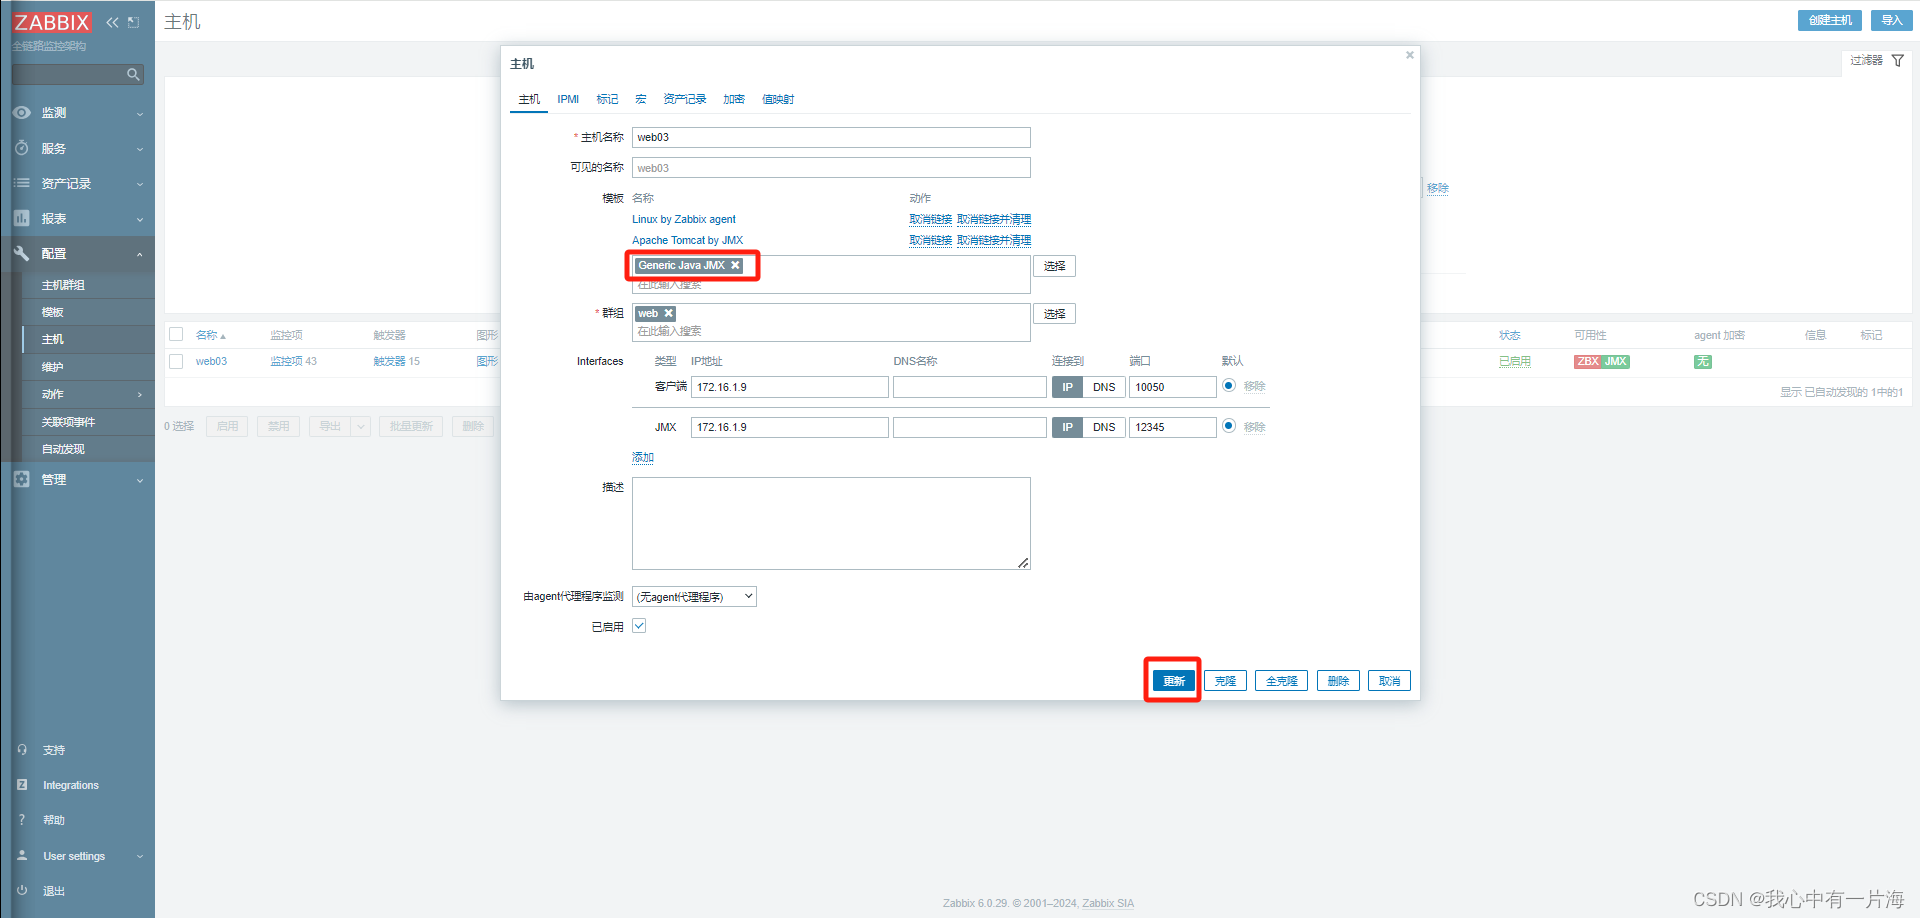This screenshot has width=1920, height=918.
Task: Click the 报表 chart icon
Action: pyautogui.click(x=22, y=218)
